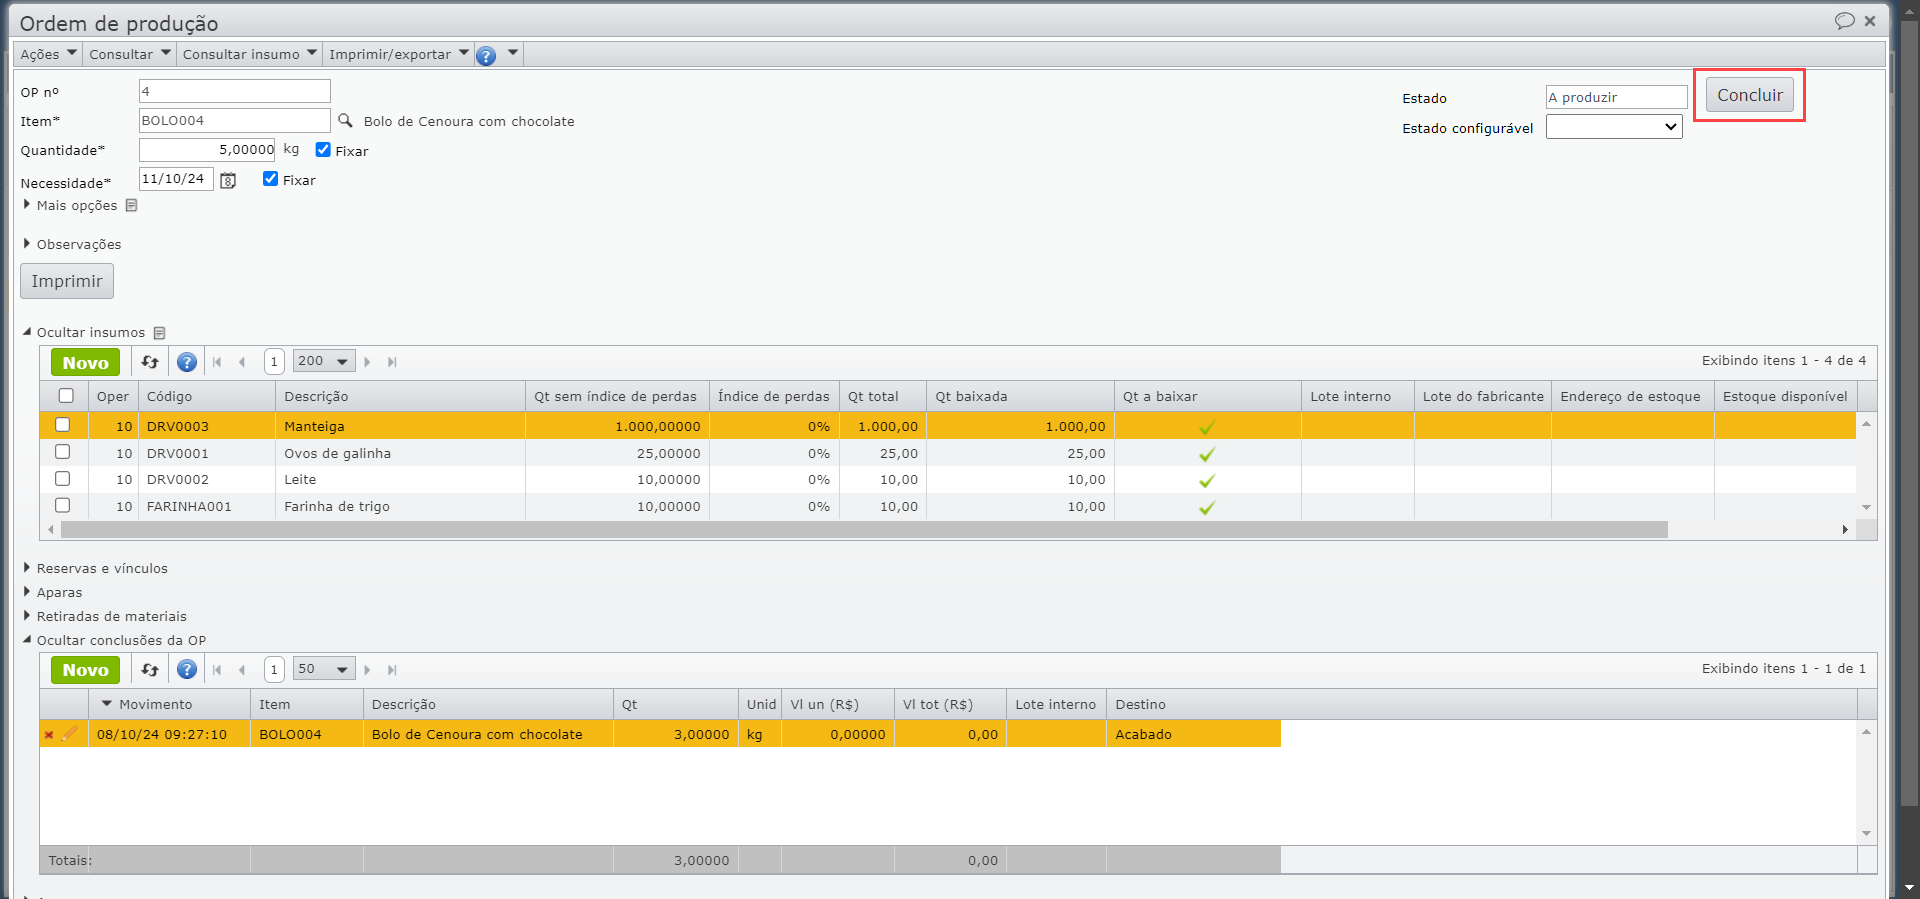Go to previous page of conclusões grid
This screenshot has height=899, width=1920.
(242, 670)
